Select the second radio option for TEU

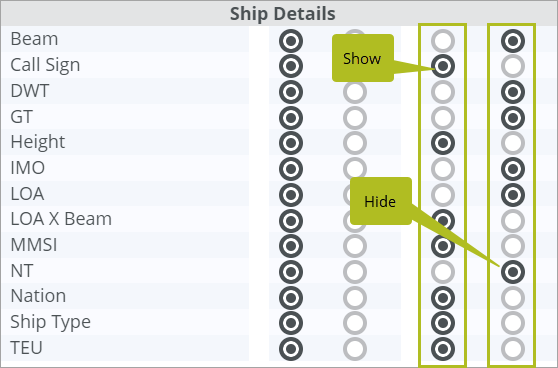(355, 349)
